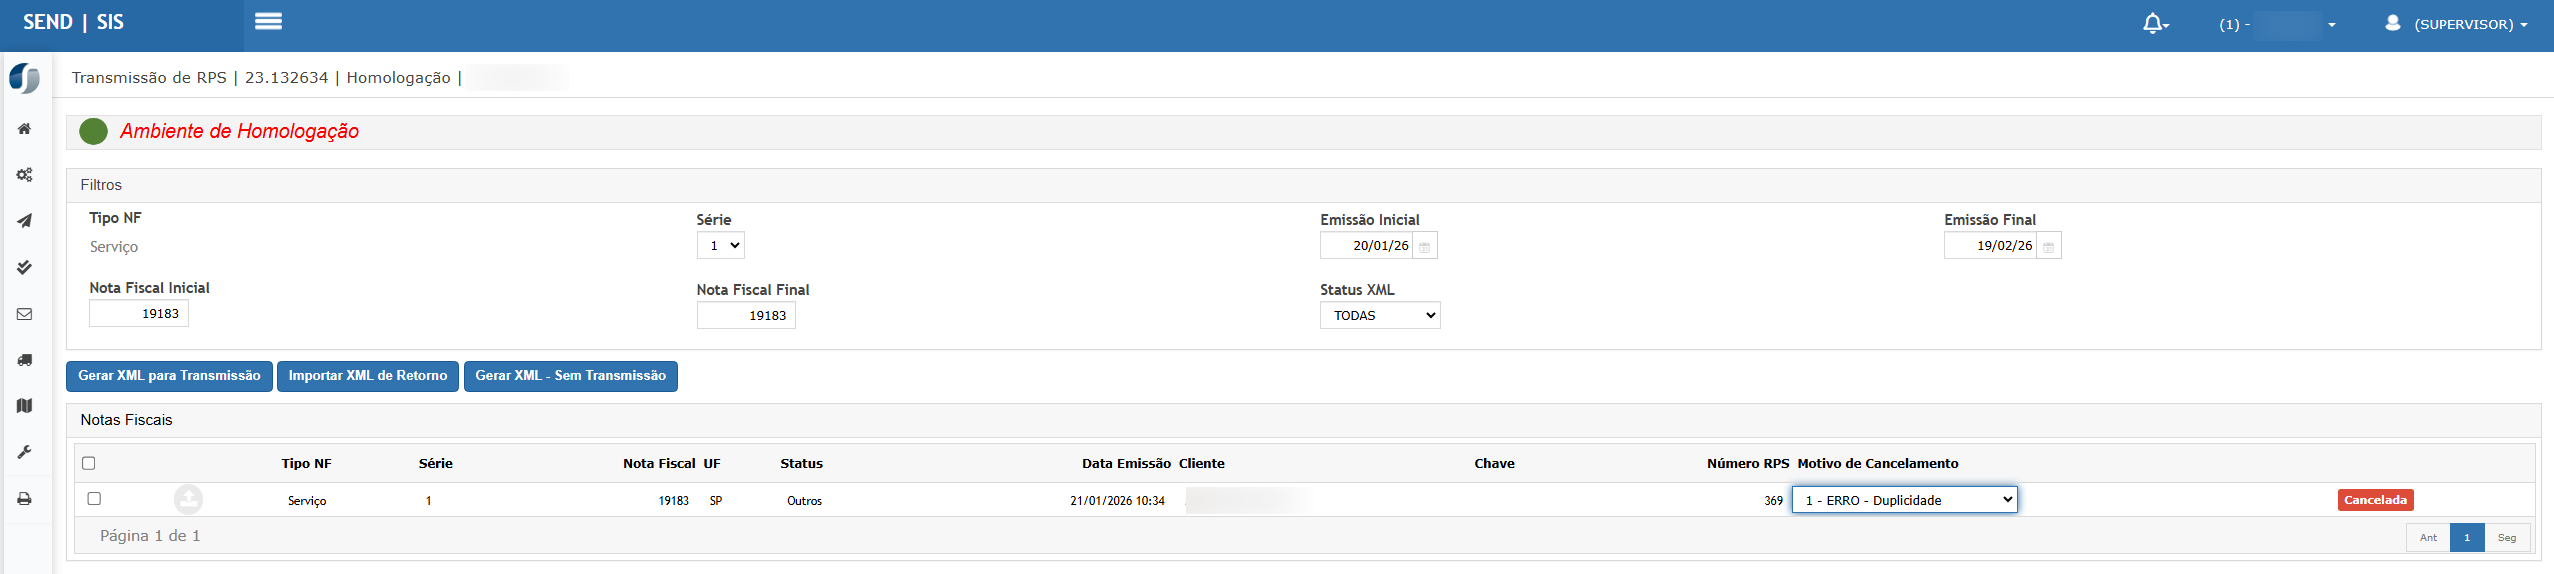Open the Série dropdown filter
This screenshot has width=2554, height=574.
[720, 246]
